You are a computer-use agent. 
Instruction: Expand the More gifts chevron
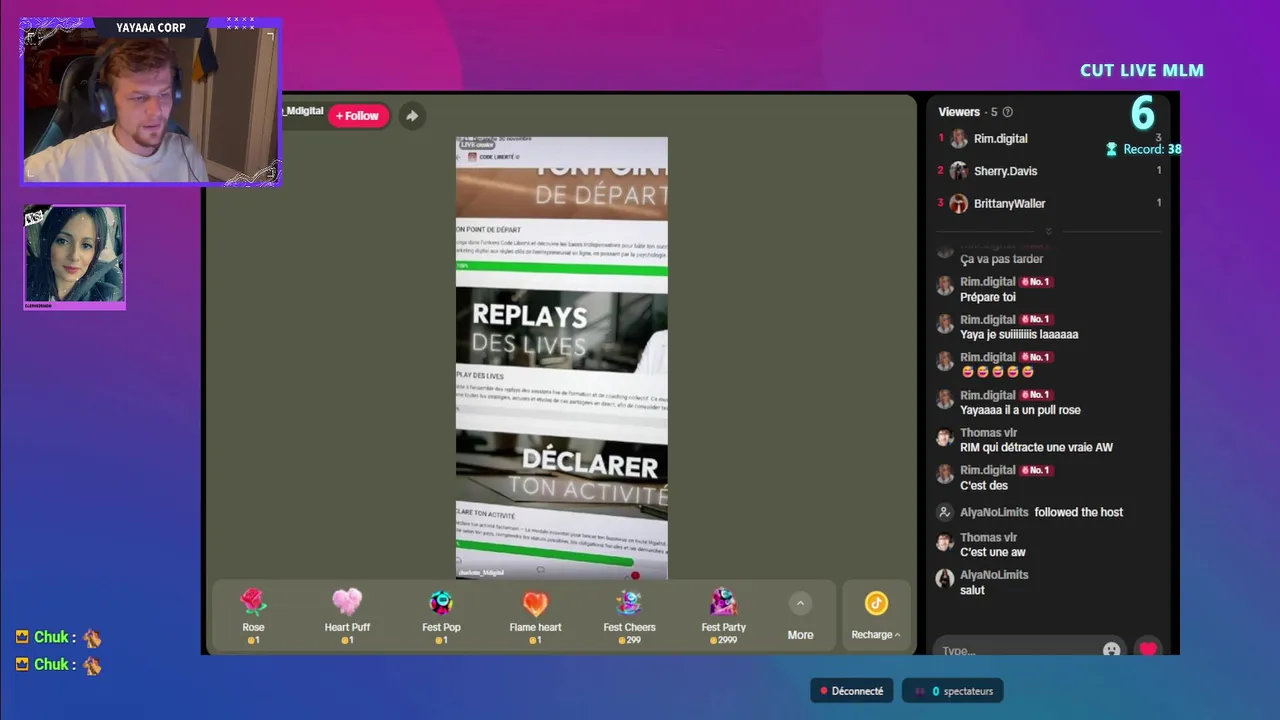800,603
